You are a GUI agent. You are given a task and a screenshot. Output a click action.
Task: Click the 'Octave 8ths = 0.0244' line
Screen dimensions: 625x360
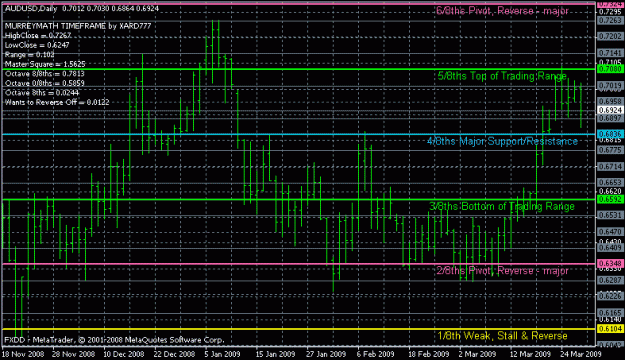click(42, 93)
